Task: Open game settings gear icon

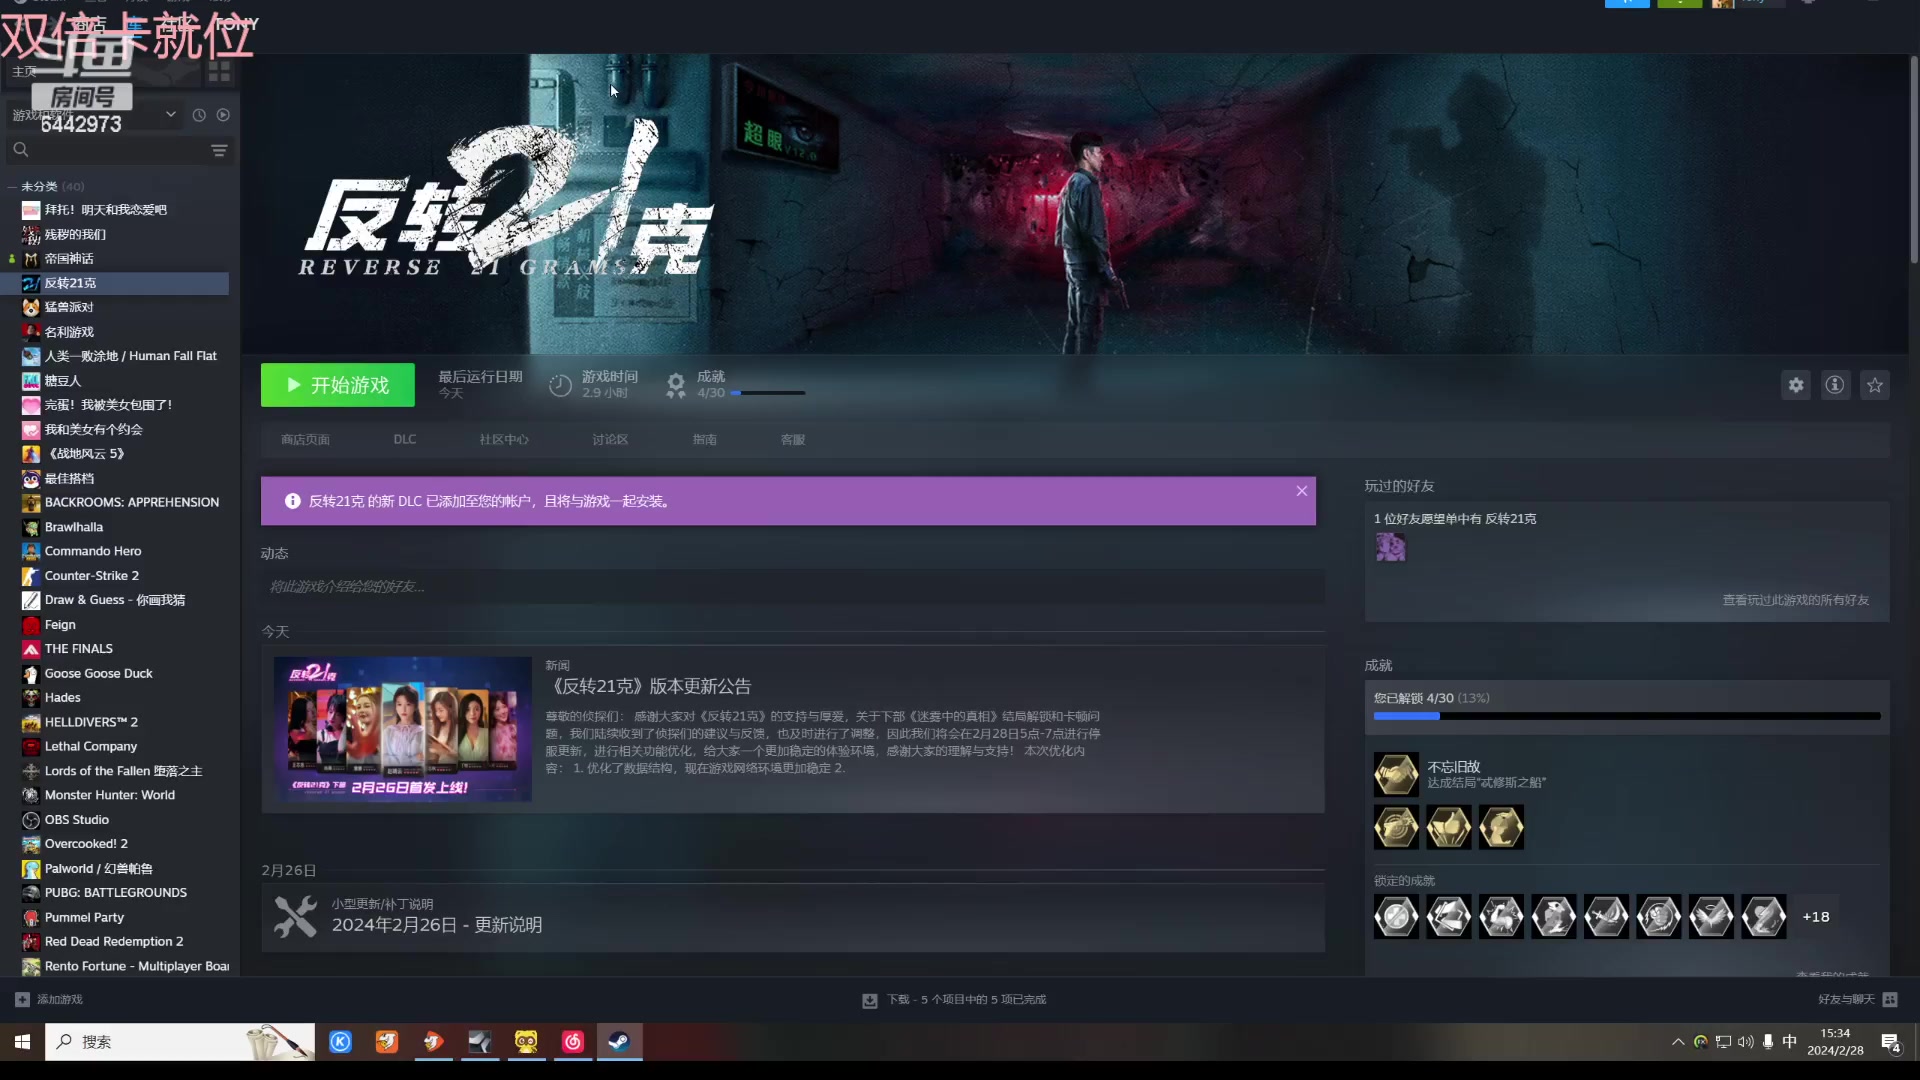Action: [x=1796, y=385]
